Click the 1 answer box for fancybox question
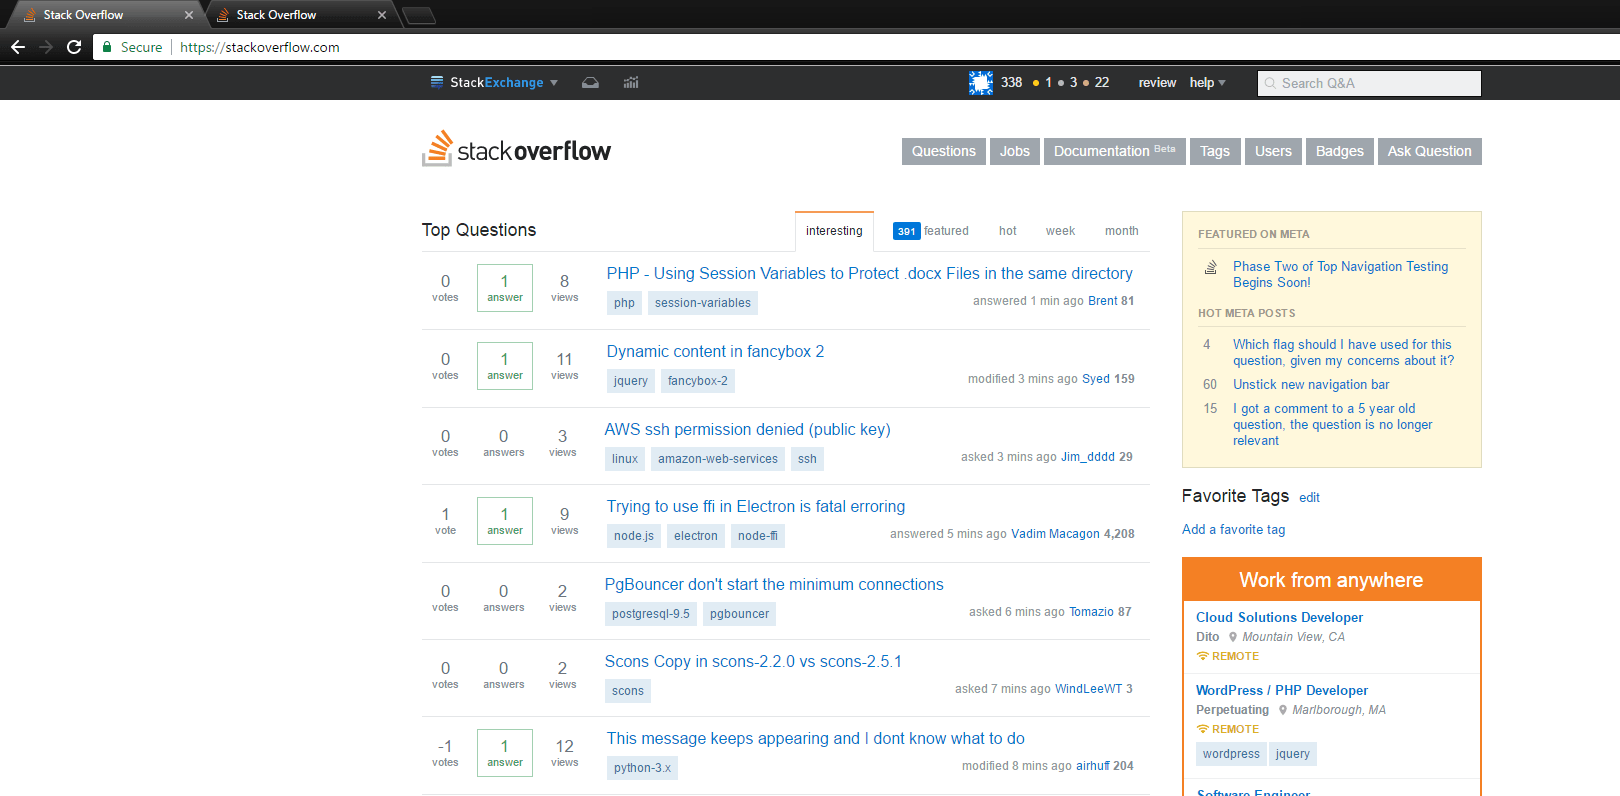The height and width of the screenshot is (796, 1620). click(x=505, y=366)
